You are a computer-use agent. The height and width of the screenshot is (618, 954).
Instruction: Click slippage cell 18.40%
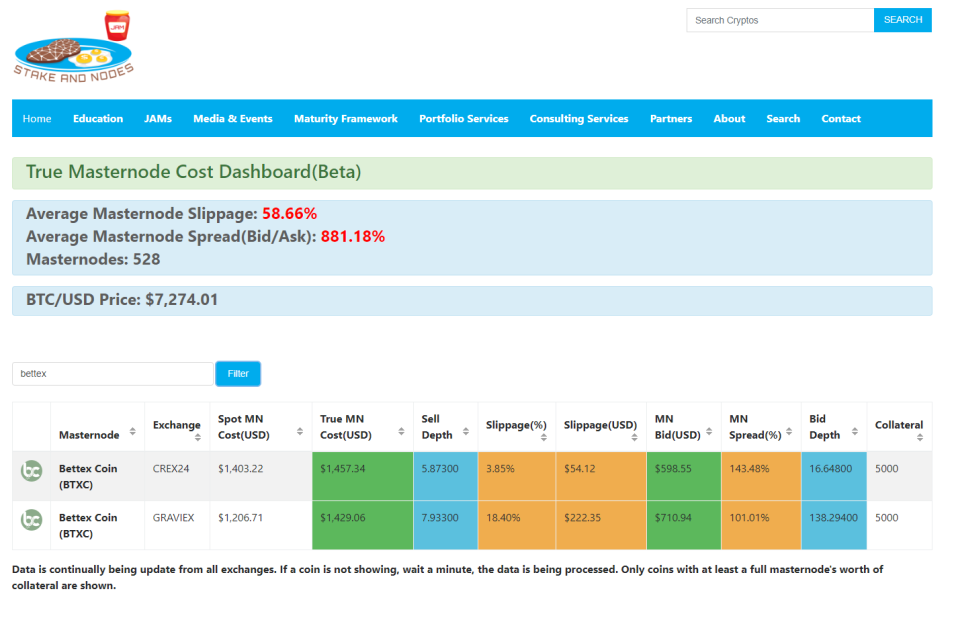pyautogui.click(x=517, y=525)
